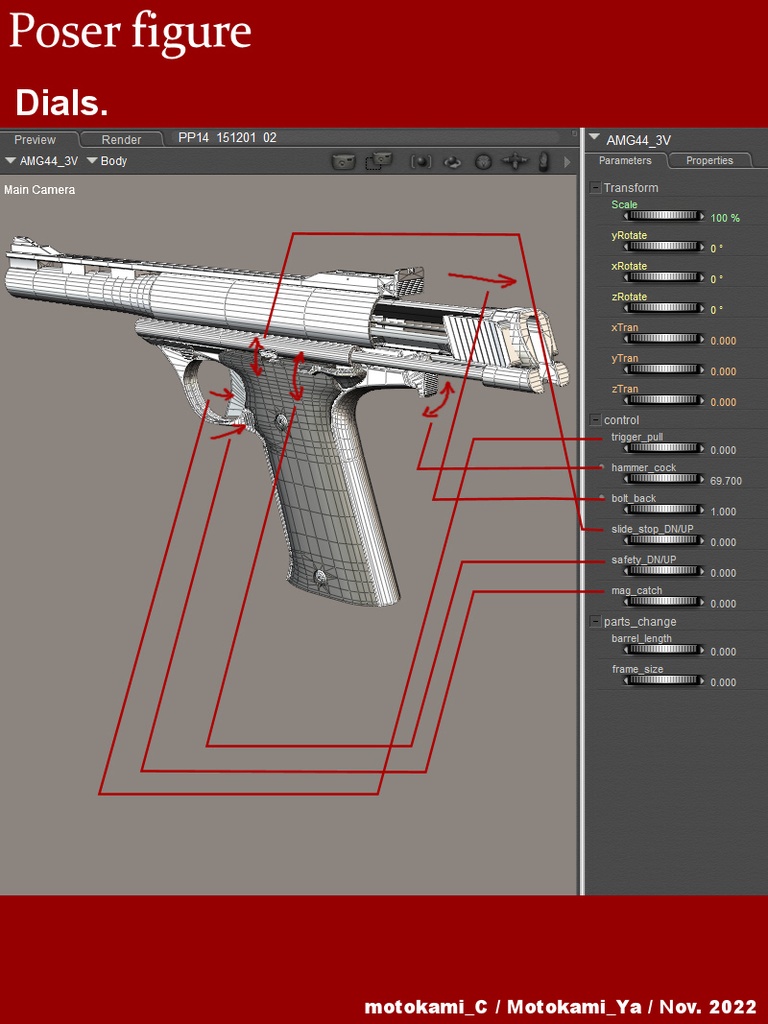Select the rotate trackball camera control

(452, 162)
